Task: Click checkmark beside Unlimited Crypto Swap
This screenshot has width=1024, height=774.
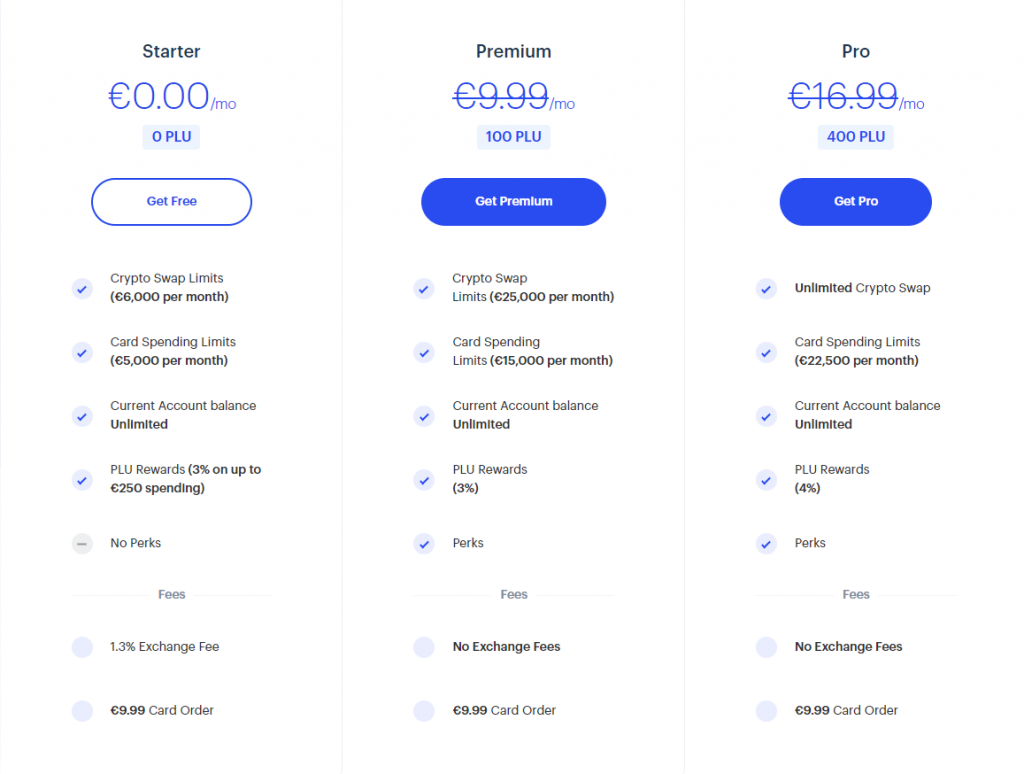Action: [x=766, y=288]
